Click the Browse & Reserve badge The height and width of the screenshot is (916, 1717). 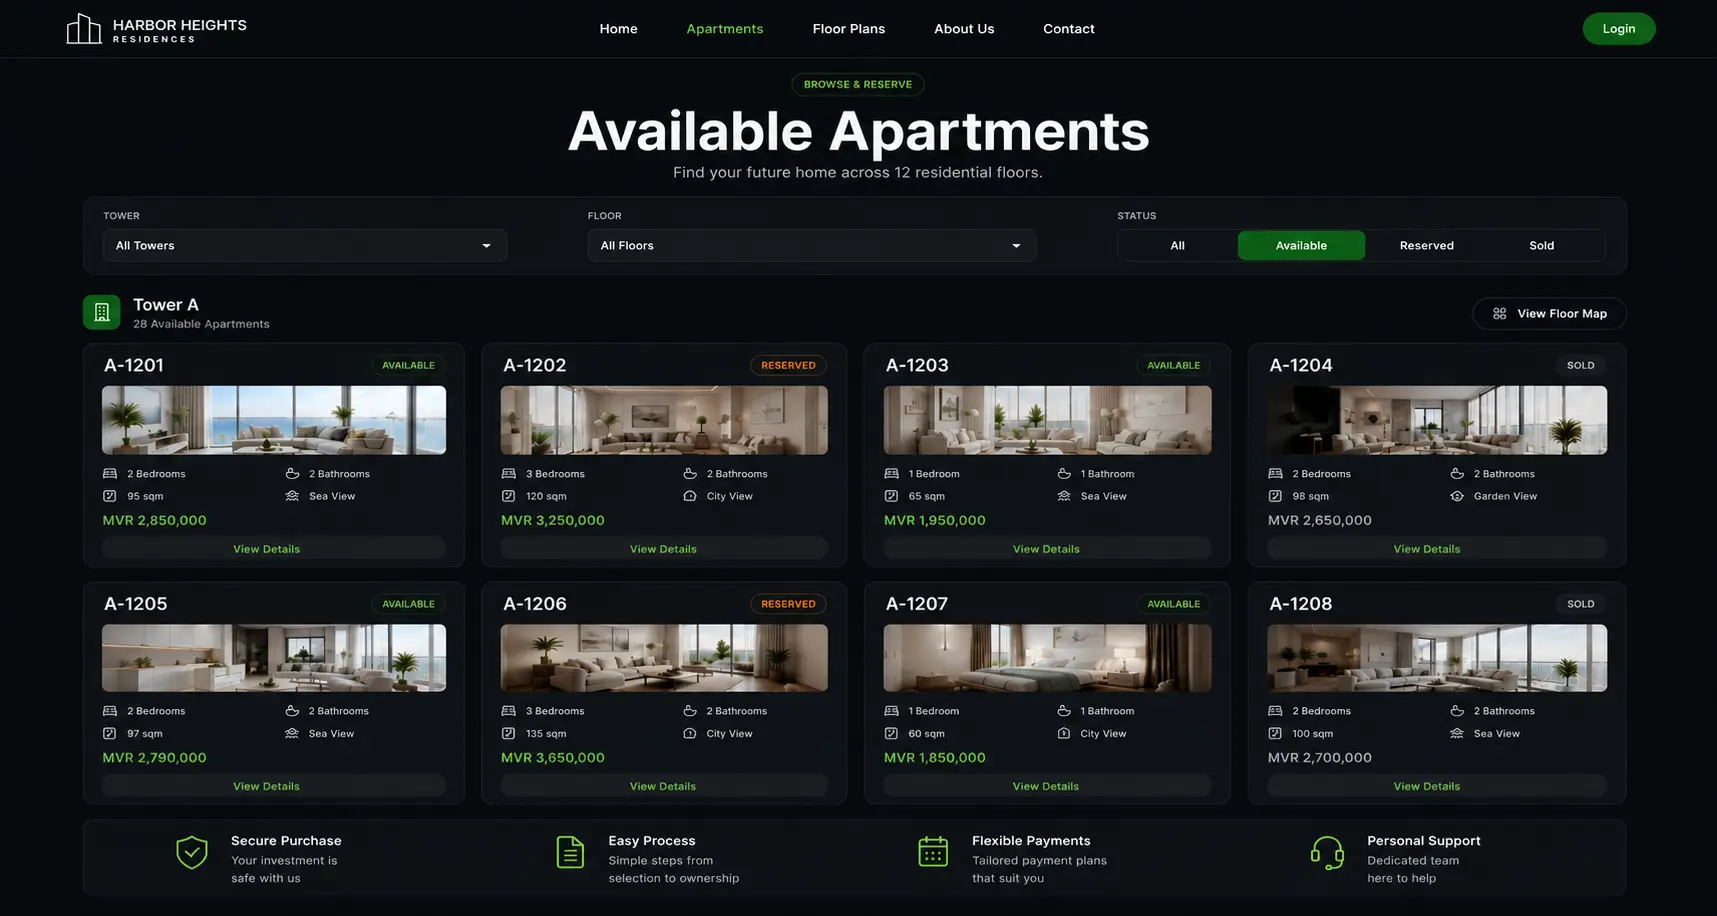coord(858,85)
